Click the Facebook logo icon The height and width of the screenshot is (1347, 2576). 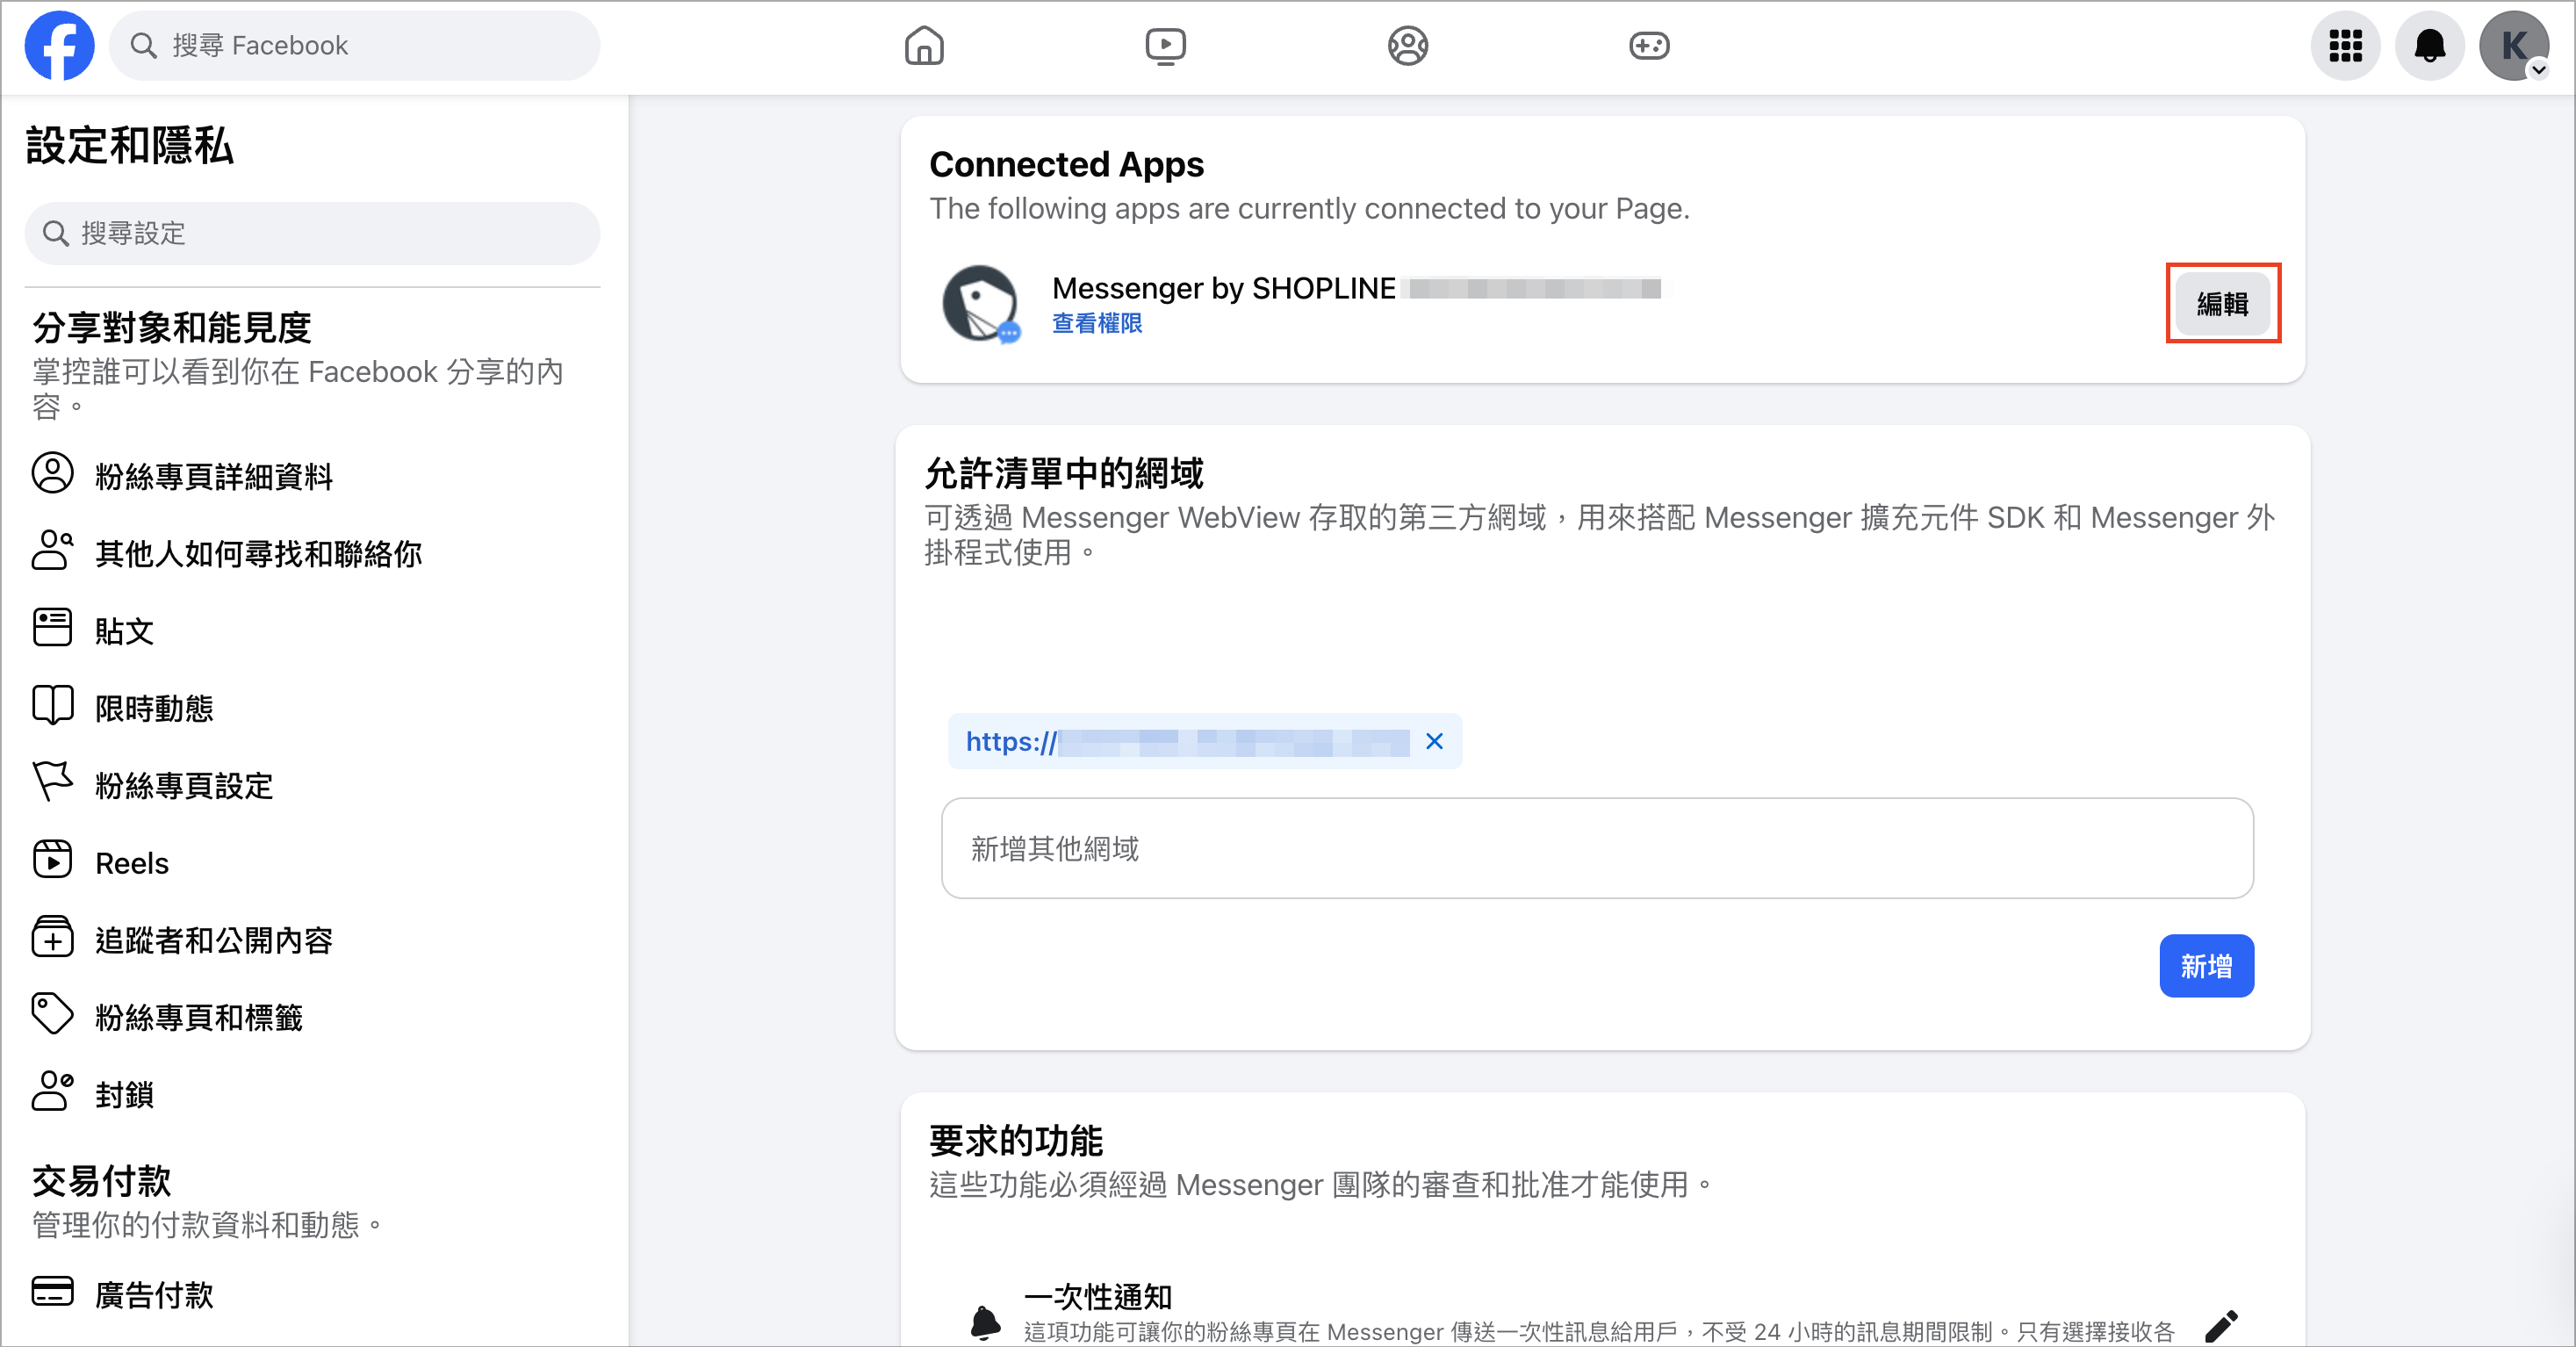coord(59,45)
